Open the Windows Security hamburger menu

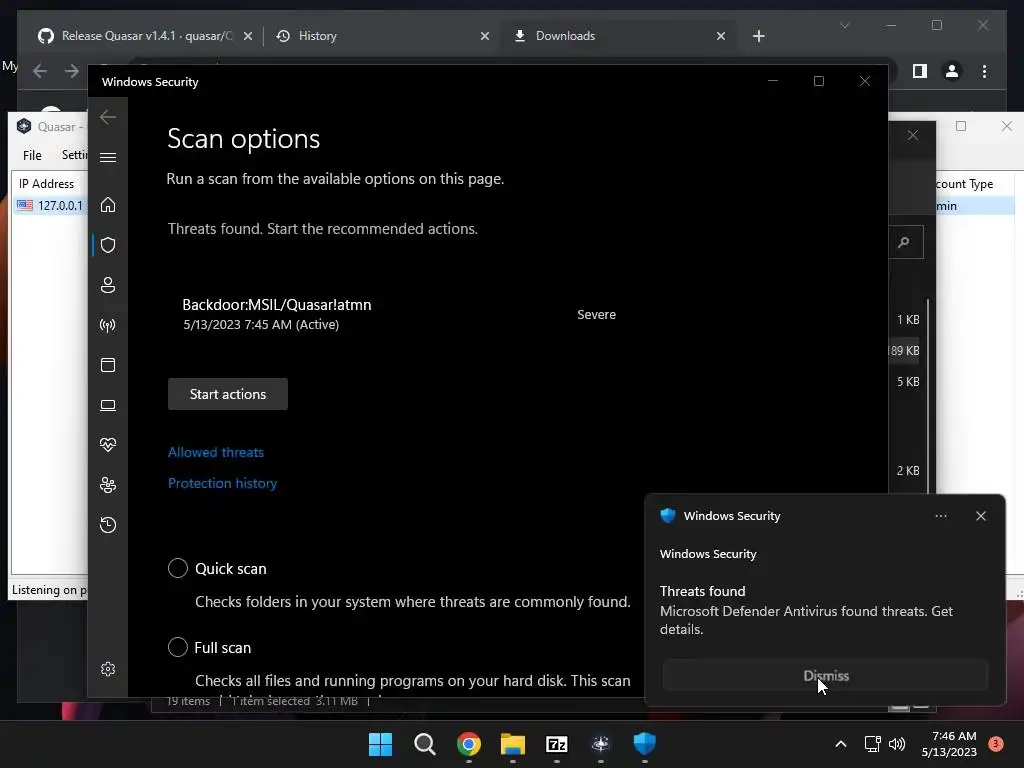(x=108, y=157)
